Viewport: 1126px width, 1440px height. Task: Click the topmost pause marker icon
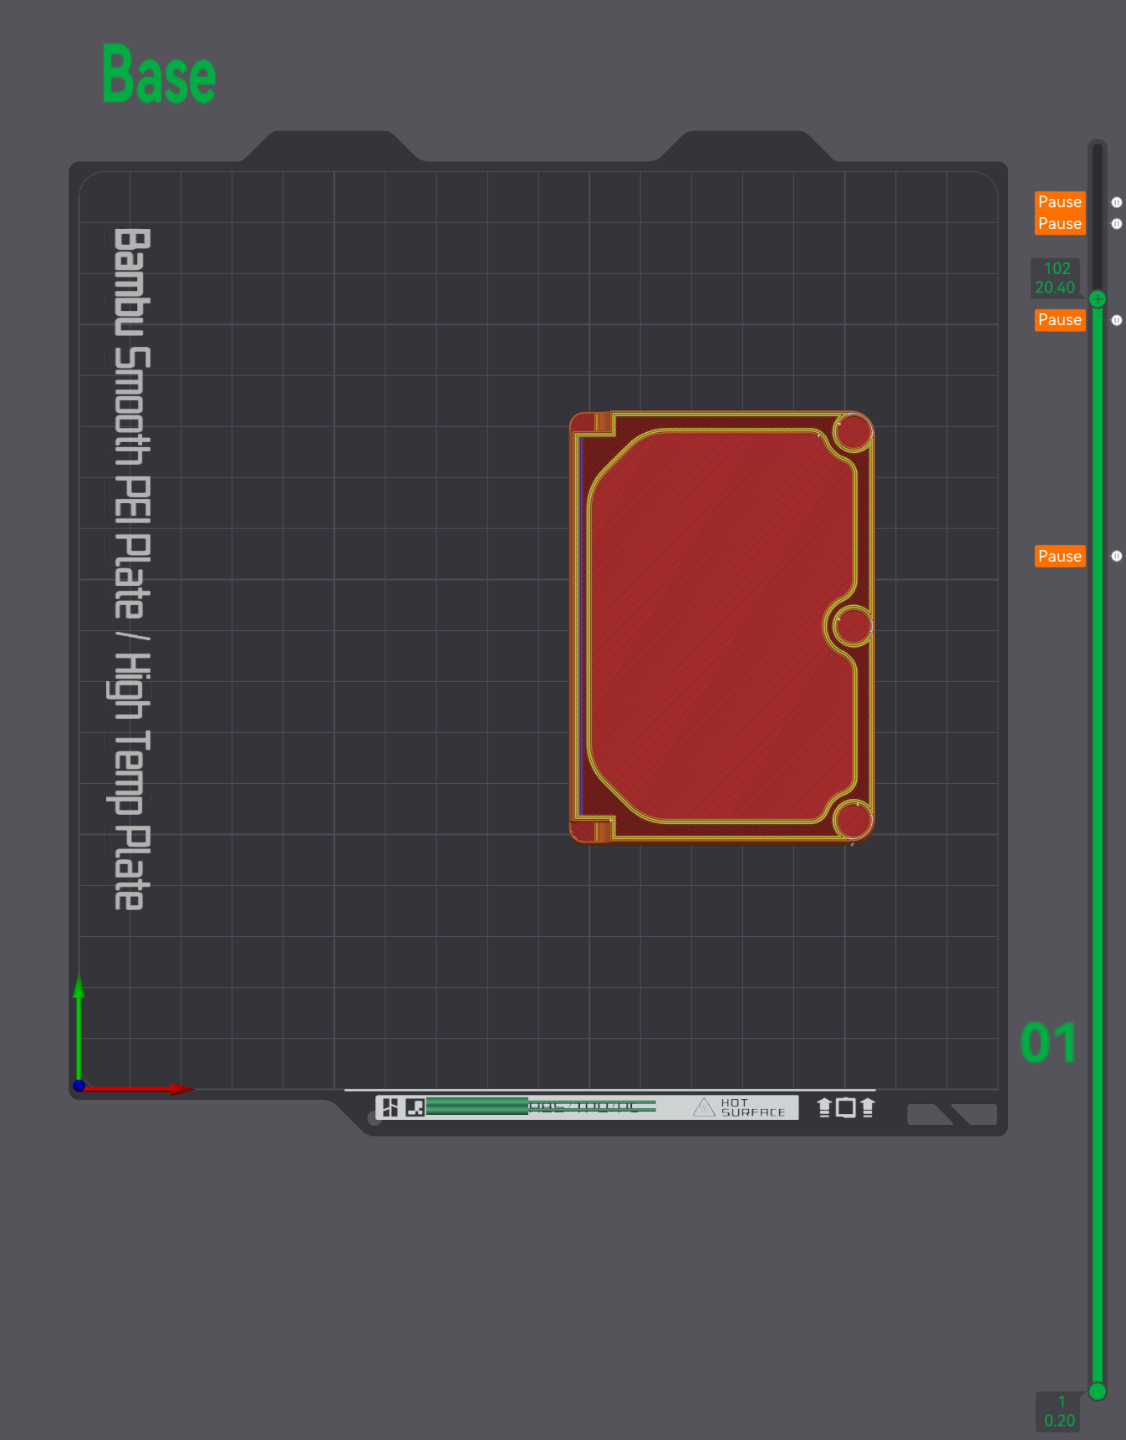[x=1116, y=202]
